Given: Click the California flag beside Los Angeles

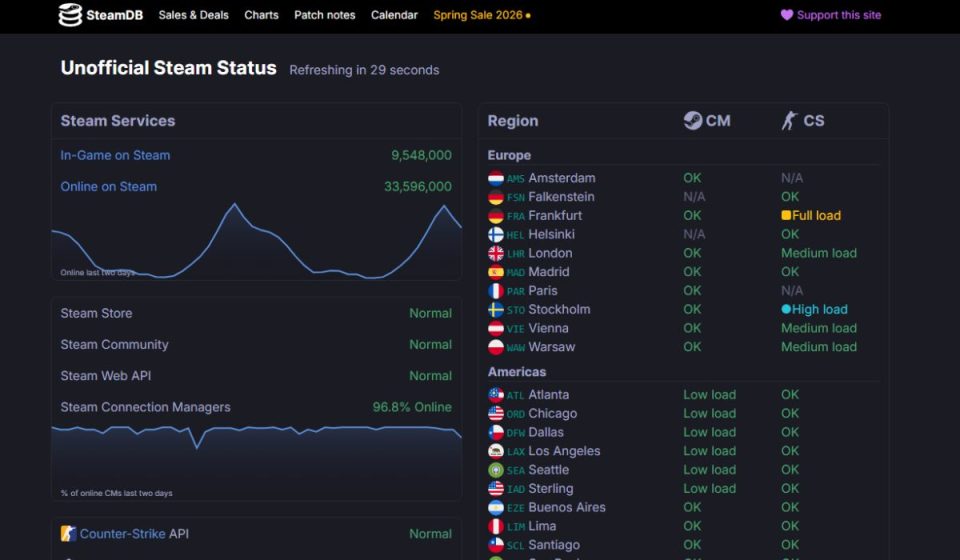Looking at the screenshot, I should [x=495, y=451].
